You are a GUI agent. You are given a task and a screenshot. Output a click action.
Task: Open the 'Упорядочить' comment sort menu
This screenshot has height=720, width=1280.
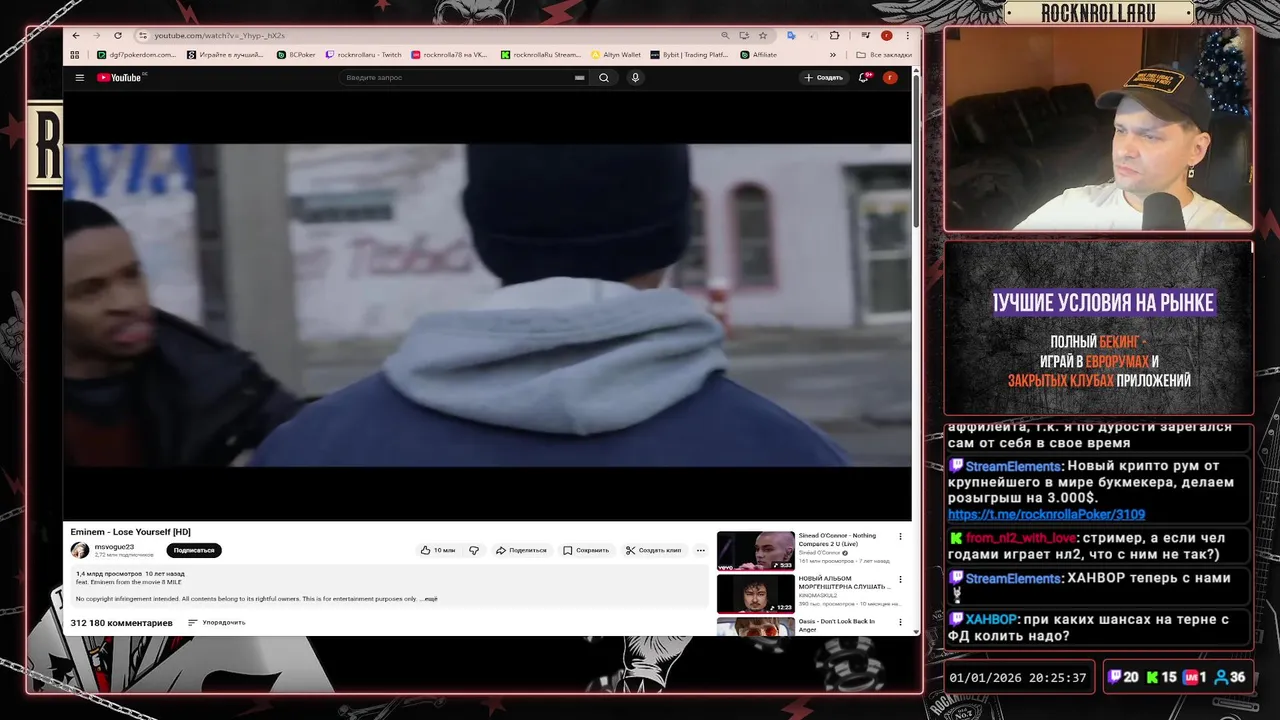coord(216,622)
